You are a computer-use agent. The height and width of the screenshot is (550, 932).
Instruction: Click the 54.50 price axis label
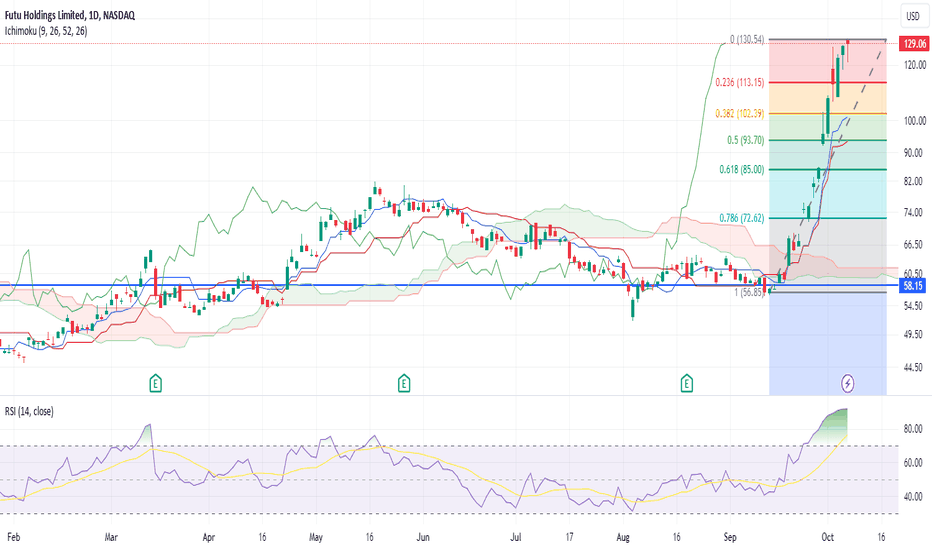[x=913, y=306]
